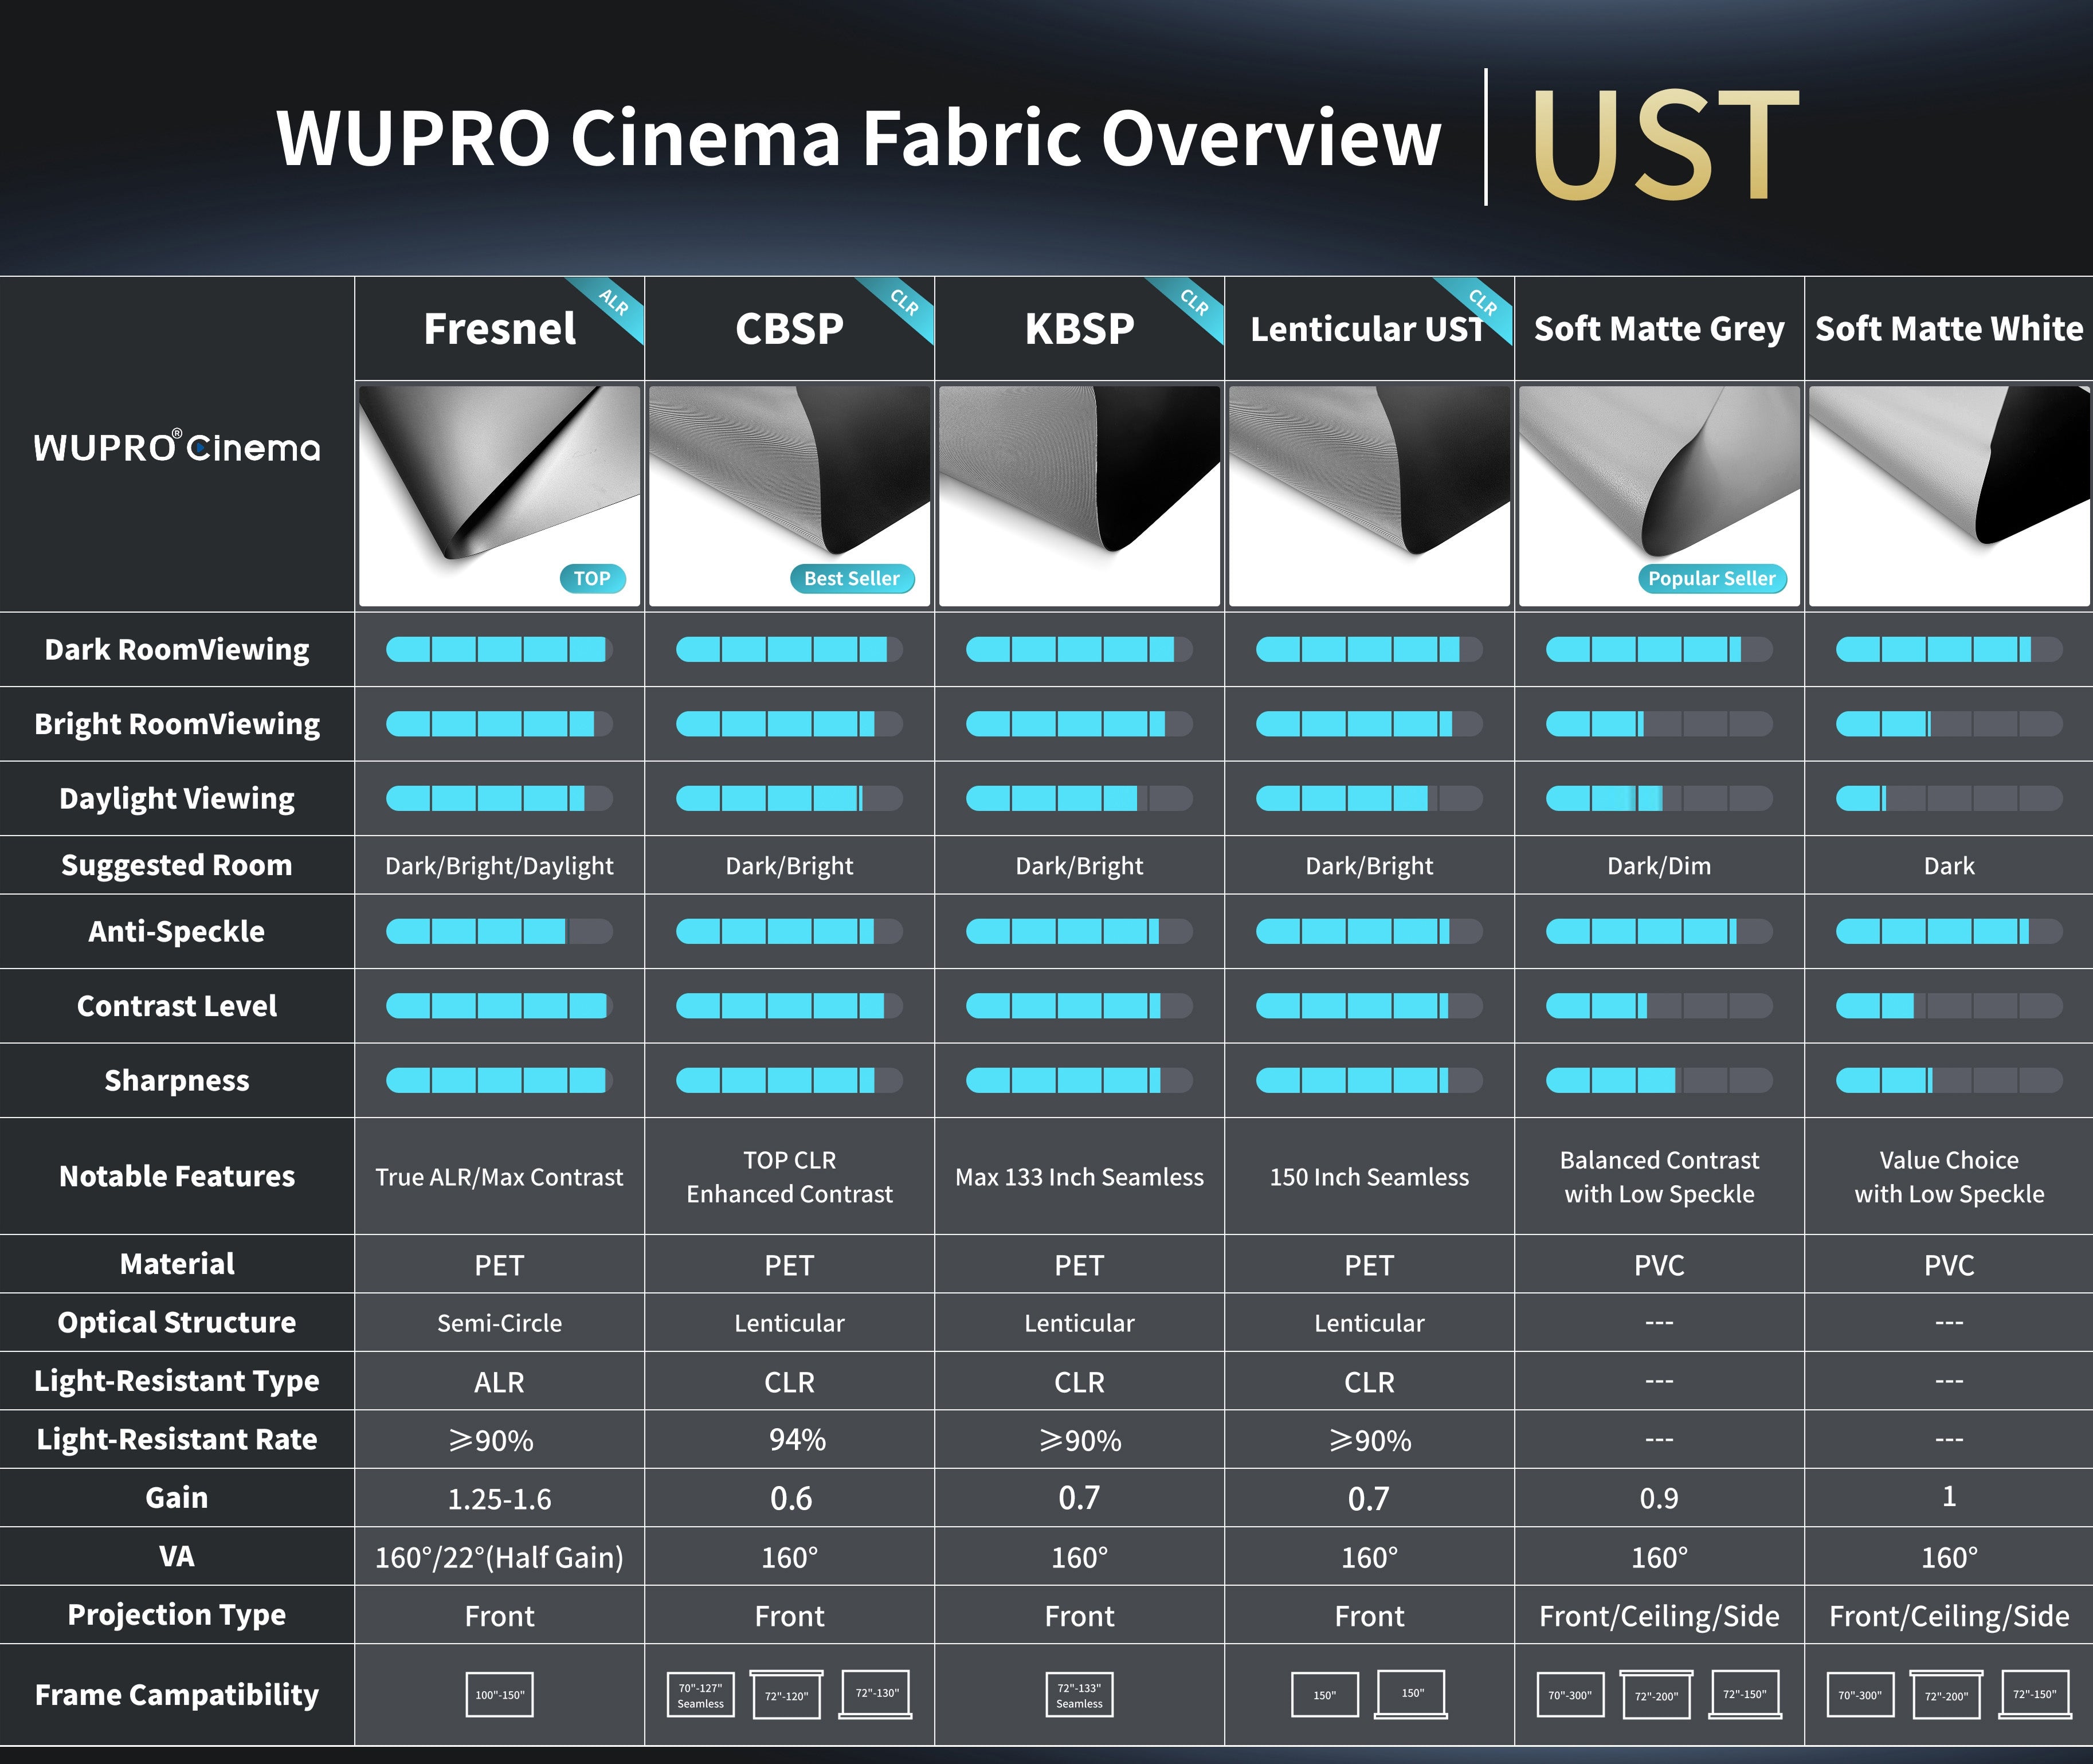
Task: Click the ALR light-resistant type cell
Action: 499,1382
